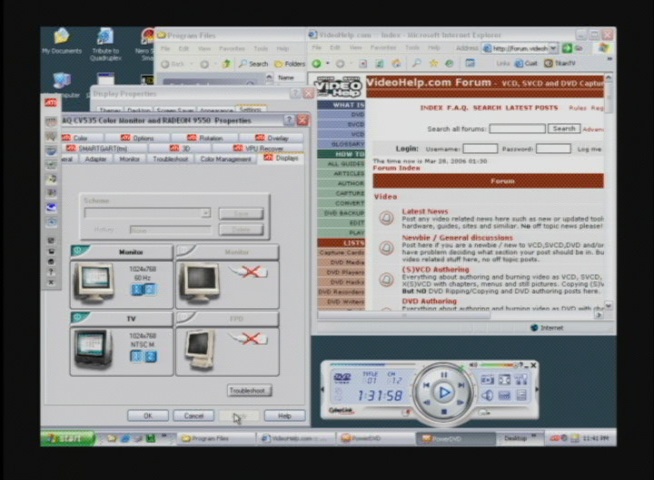
Task: Click the PowerDVD capture frame icon
Action: [x=487, y=379]
